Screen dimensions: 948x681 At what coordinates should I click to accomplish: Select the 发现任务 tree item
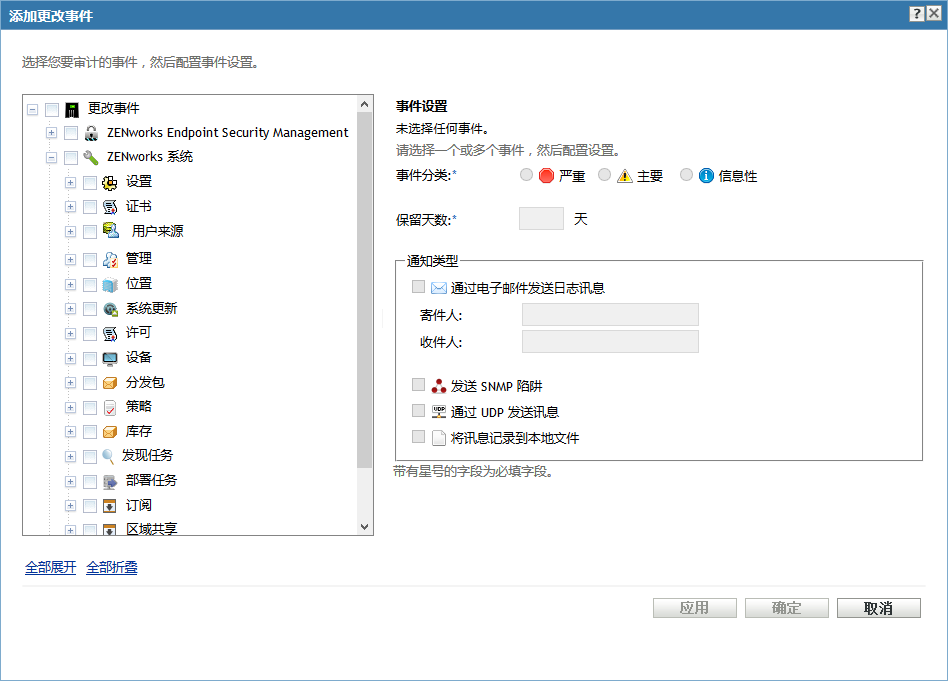click(147, 456)
